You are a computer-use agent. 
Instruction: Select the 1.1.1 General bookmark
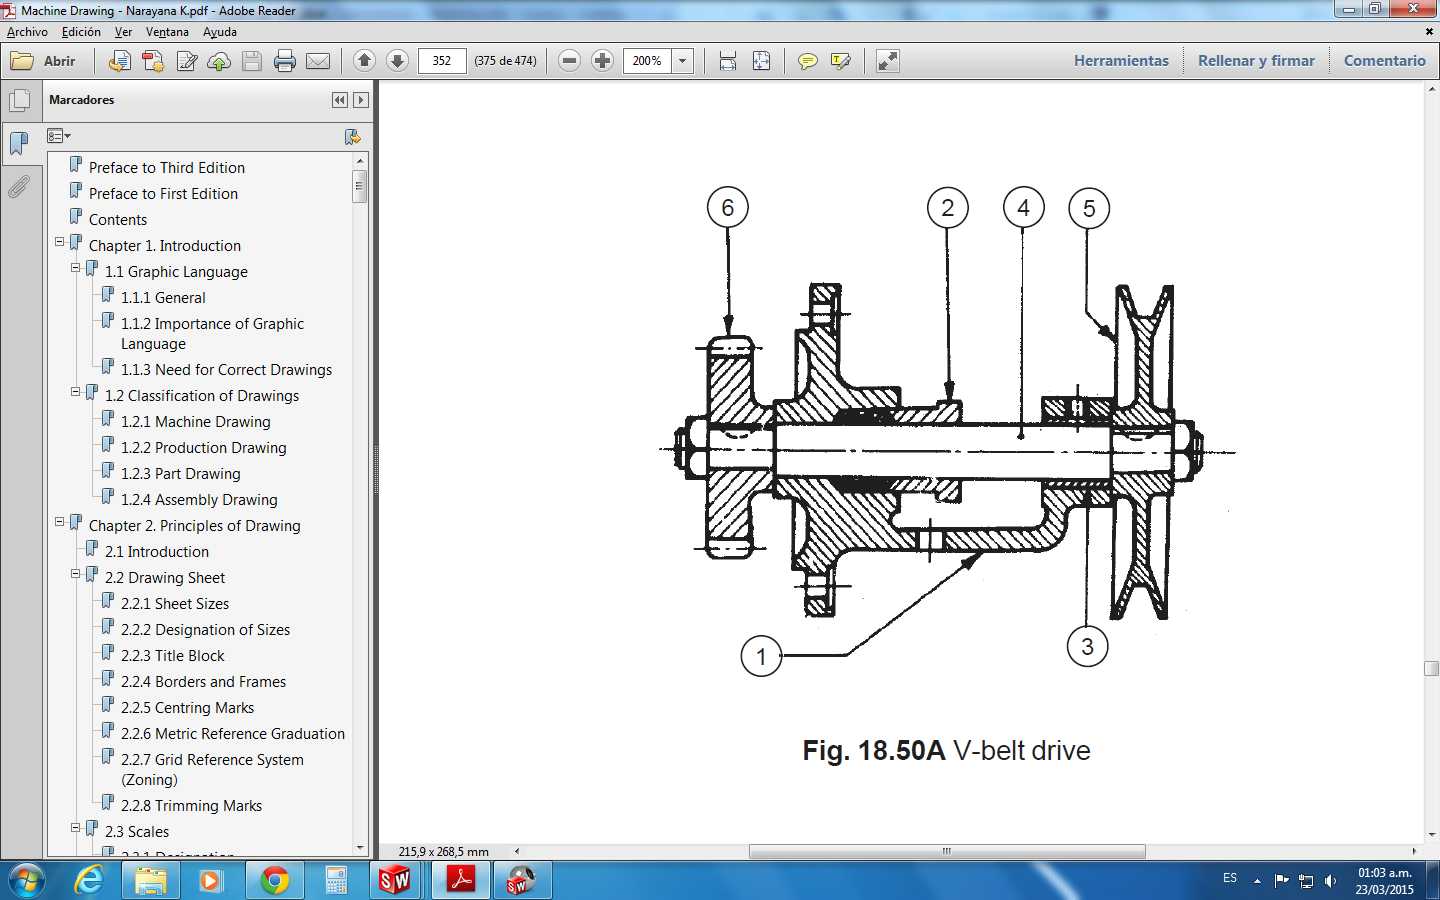click(163, 298)
